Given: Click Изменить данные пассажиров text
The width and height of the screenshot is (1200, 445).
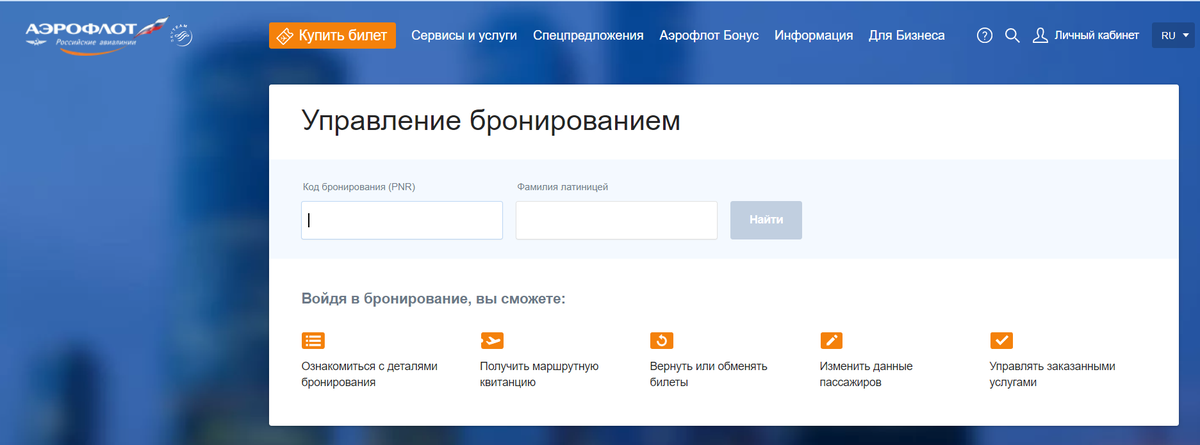Looking at the screenshot, I should pyautogui.click(x=866, y=374).
